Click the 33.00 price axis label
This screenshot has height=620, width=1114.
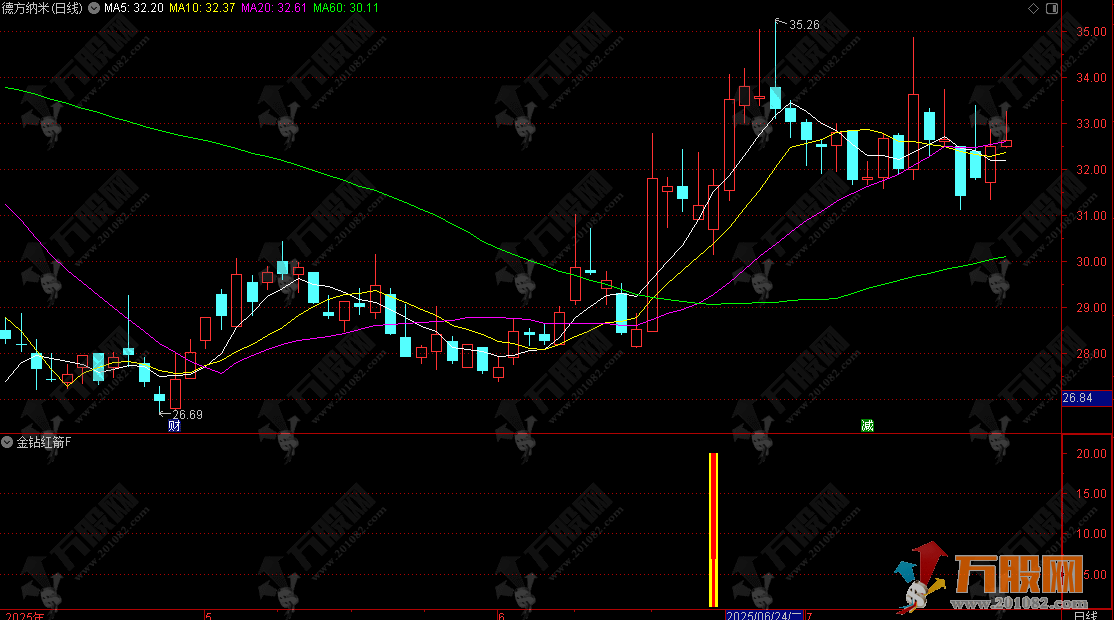pos(1091,124)
